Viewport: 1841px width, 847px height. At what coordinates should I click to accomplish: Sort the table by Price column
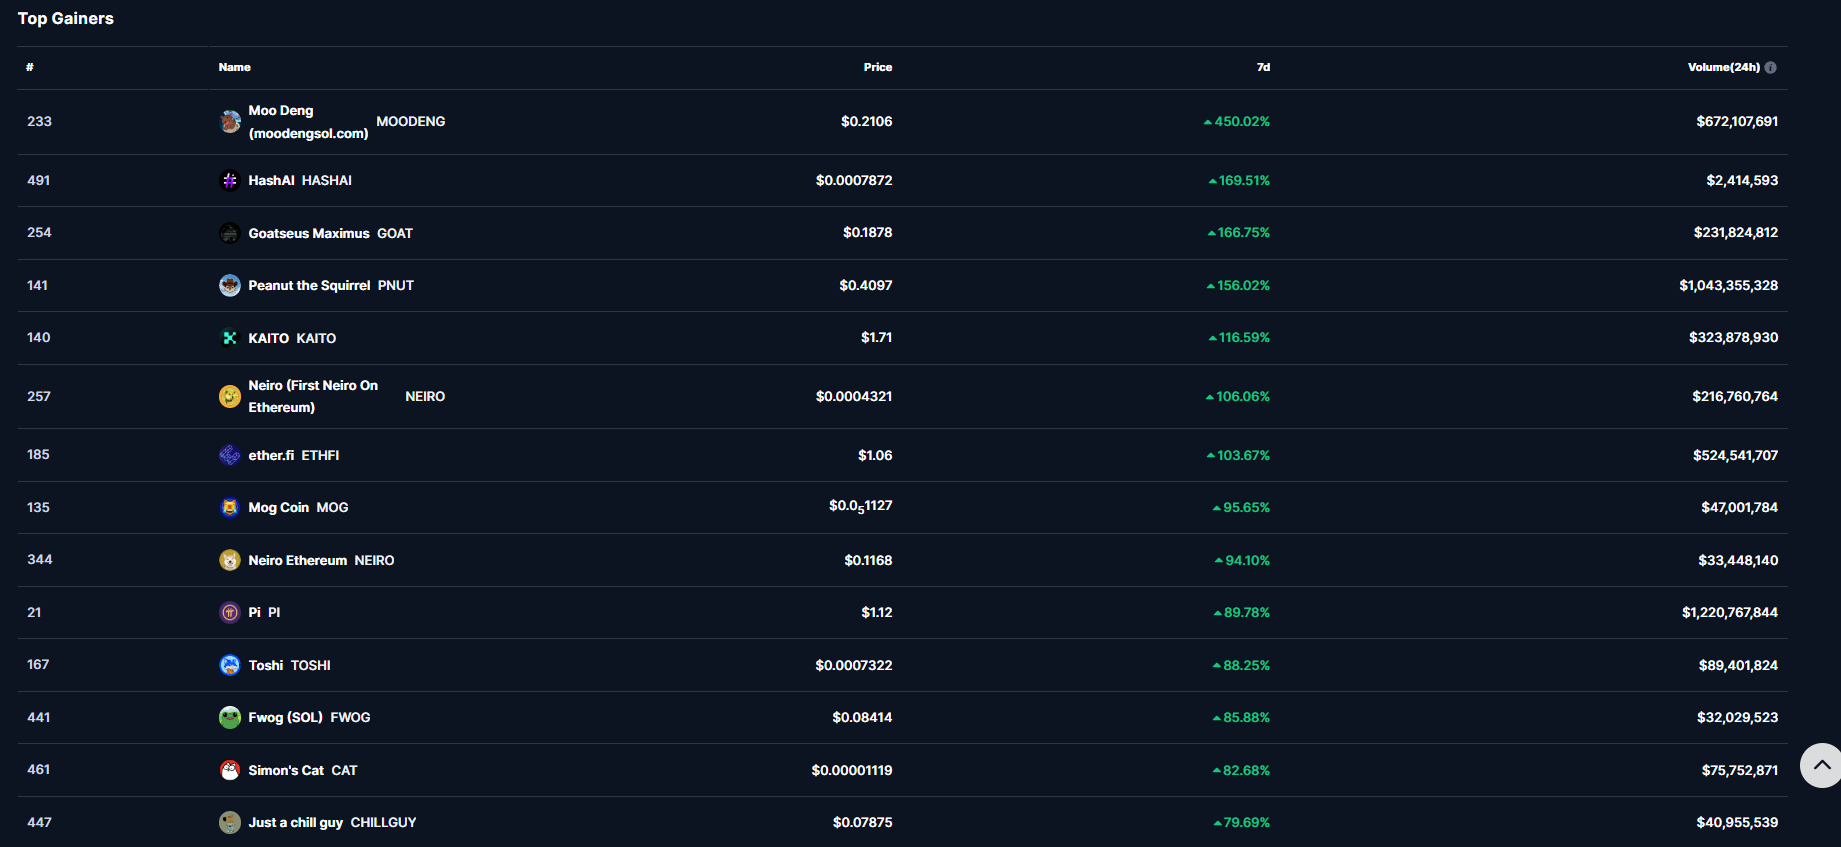[x=877, y=68]
